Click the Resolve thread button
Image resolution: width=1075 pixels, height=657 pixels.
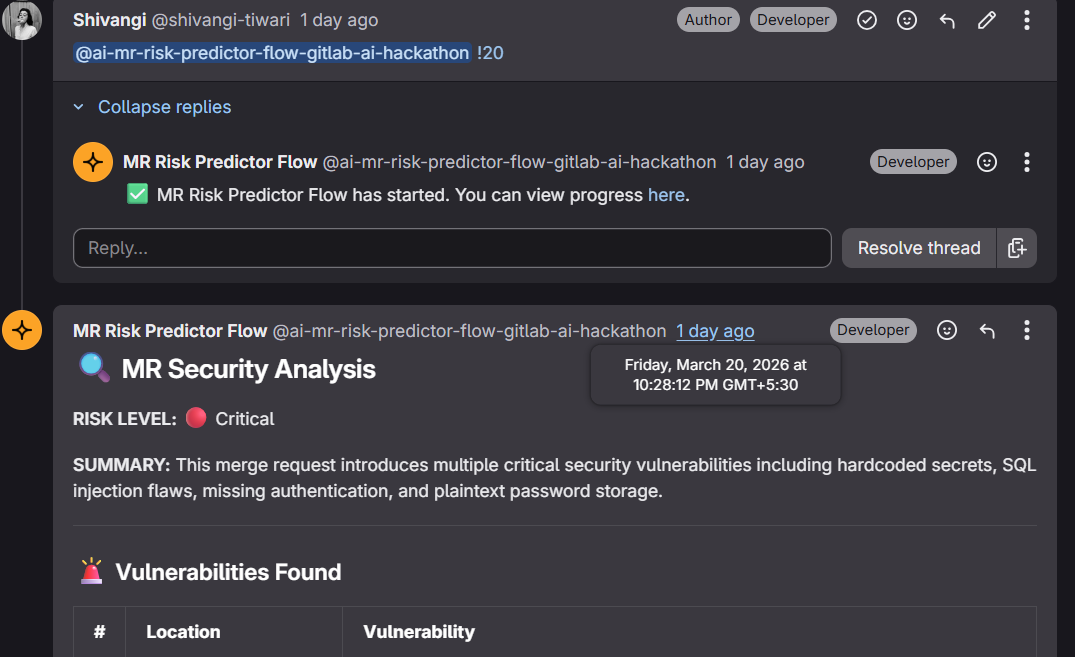918,248
